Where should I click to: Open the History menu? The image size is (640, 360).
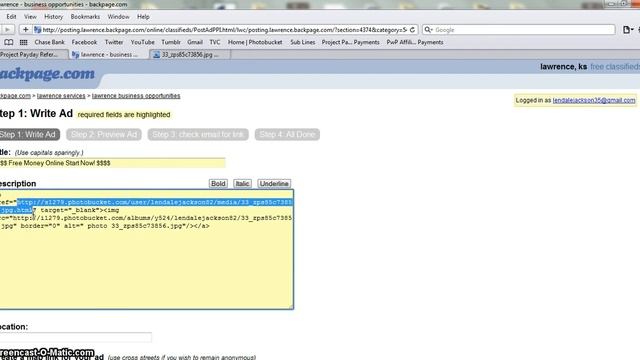pos(53,17)
